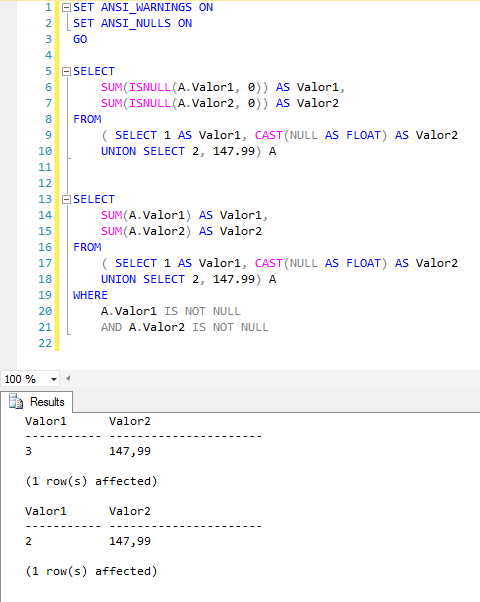This screenshot has width=480, height=602.
Task: Click the Results tab grid icon
Action: click(x=16, y=402)
